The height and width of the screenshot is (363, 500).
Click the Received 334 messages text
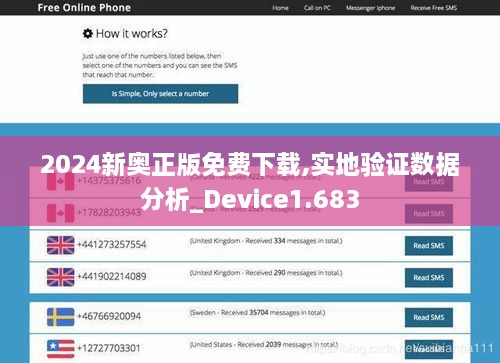[266, 241]
